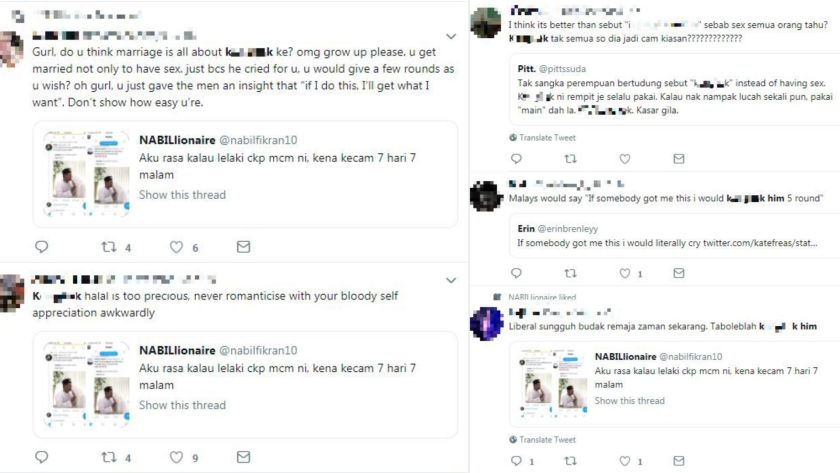The width and height of the screenshot is (840, 473).
Task: Reply to the "Malays would say" tweet
Action: pyautogui.click(x=515, y=272)
